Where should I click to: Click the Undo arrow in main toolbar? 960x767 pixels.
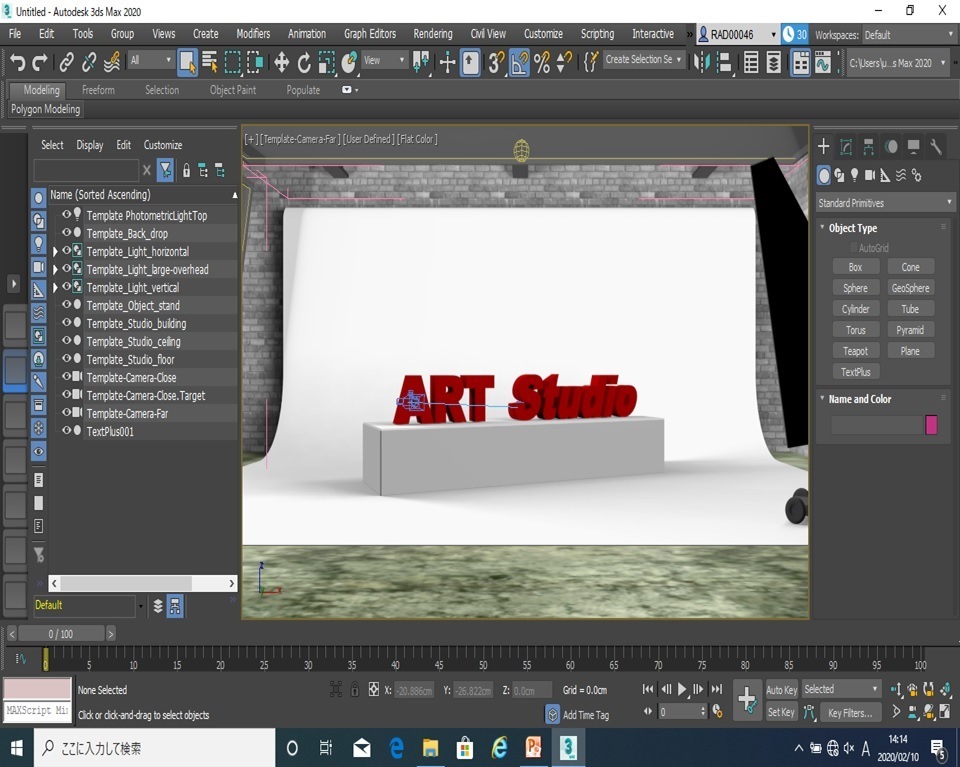[17, 62]
